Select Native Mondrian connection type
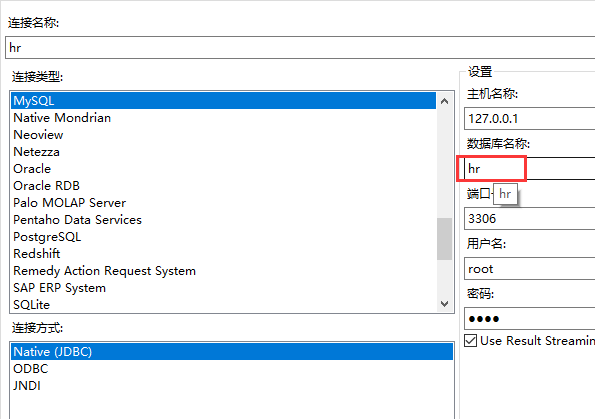Image resolution: width=595 pixels, height=419 pixels. point(224,118)
